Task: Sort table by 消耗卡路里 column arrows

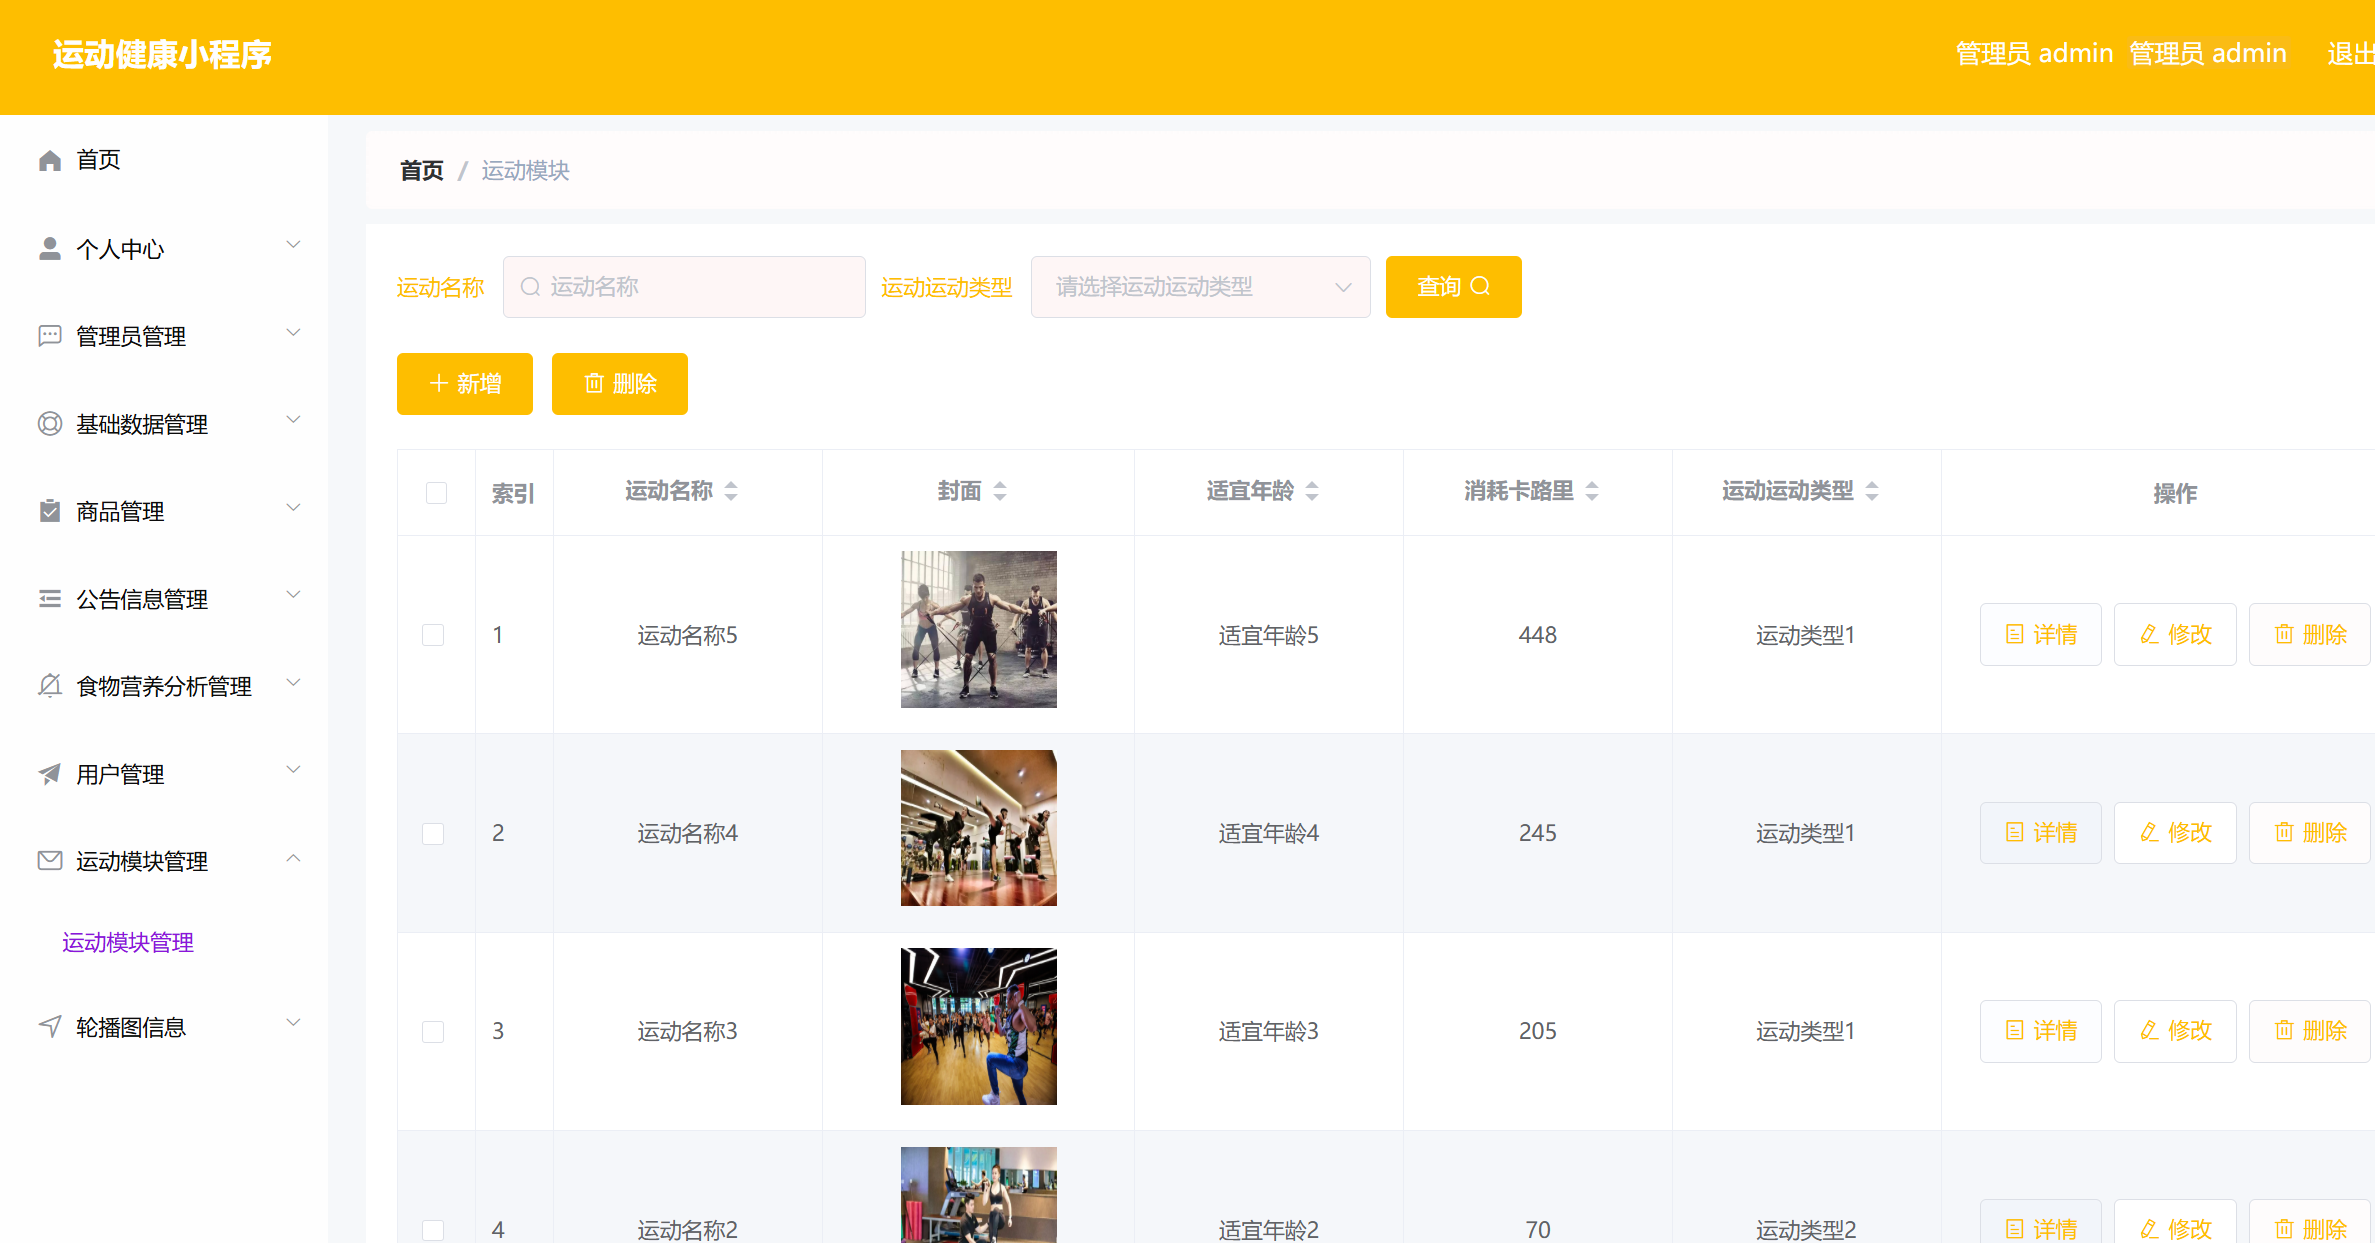Action: [x=1592, y=491]
